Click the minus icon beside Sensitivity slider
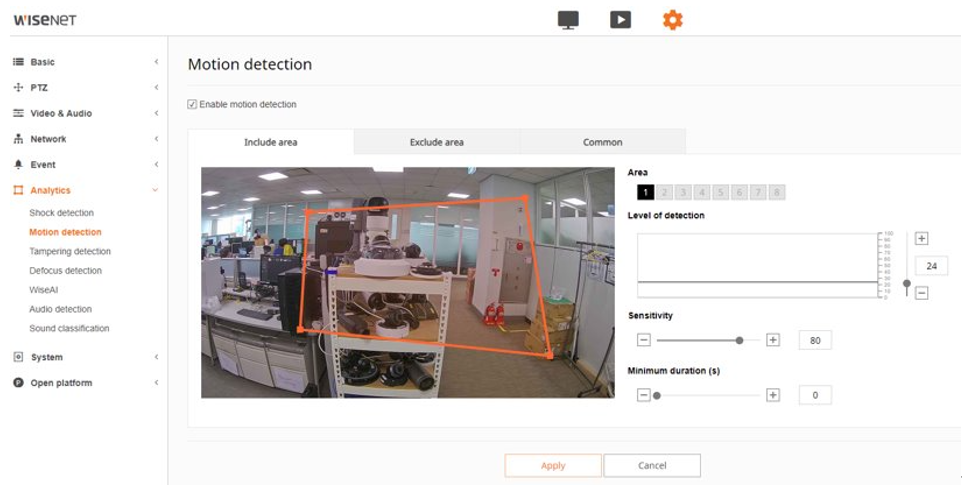This screenshot has height=487, width=962. click(x=644, y=340)
